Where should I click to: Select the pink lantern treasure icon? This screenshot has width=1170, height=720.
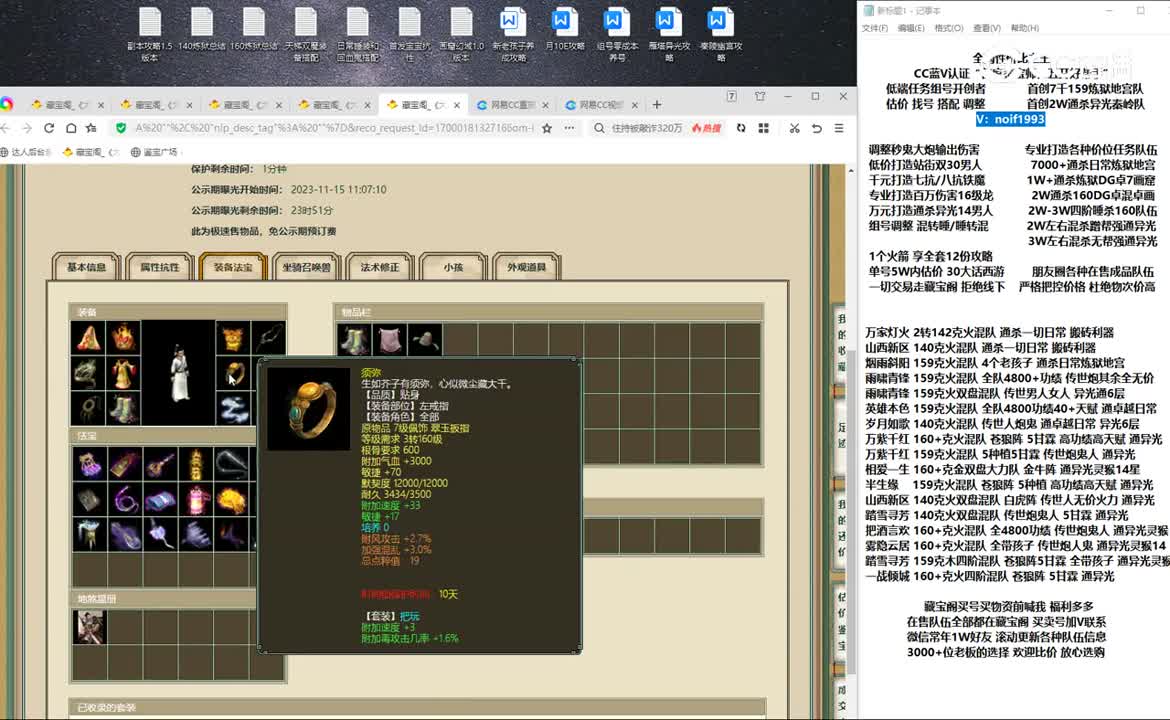tap(195, 499)
